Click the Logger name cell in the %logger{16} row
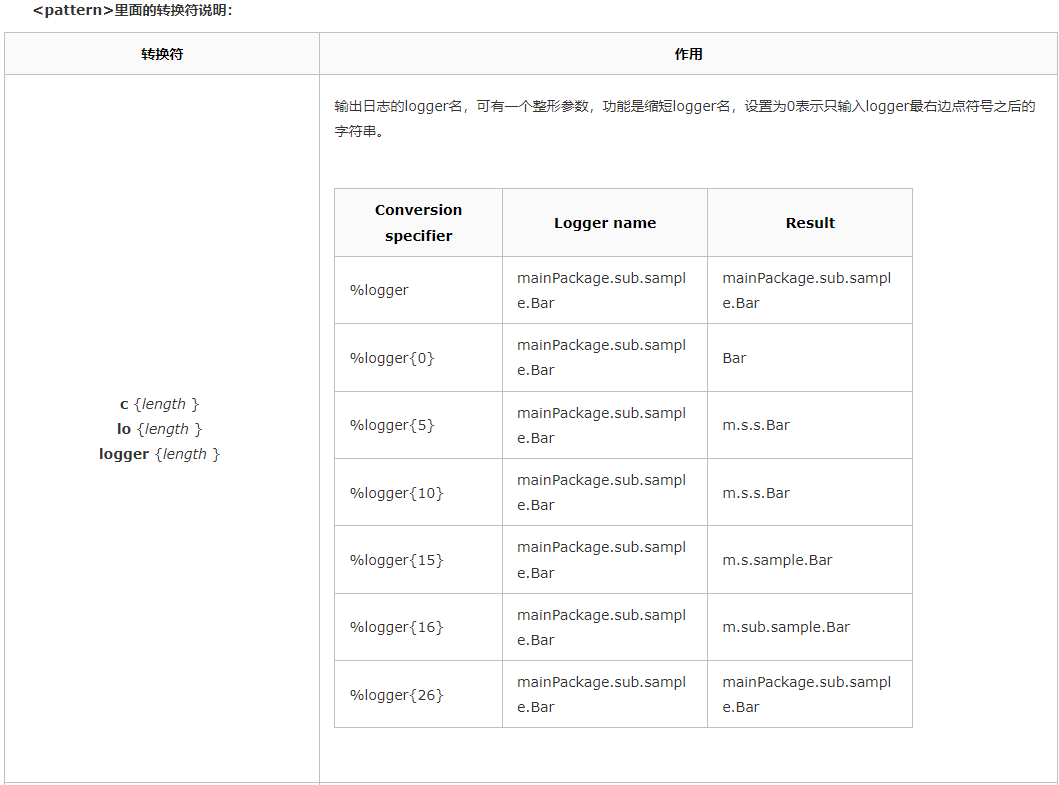1059x785 pixels. point(604,627)
